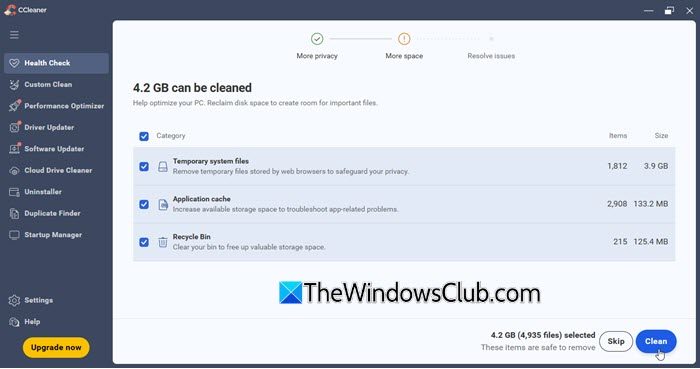700x369 pixels.
Task: Click 'These items are safe to remove' text
Action: tap(538, 348)
